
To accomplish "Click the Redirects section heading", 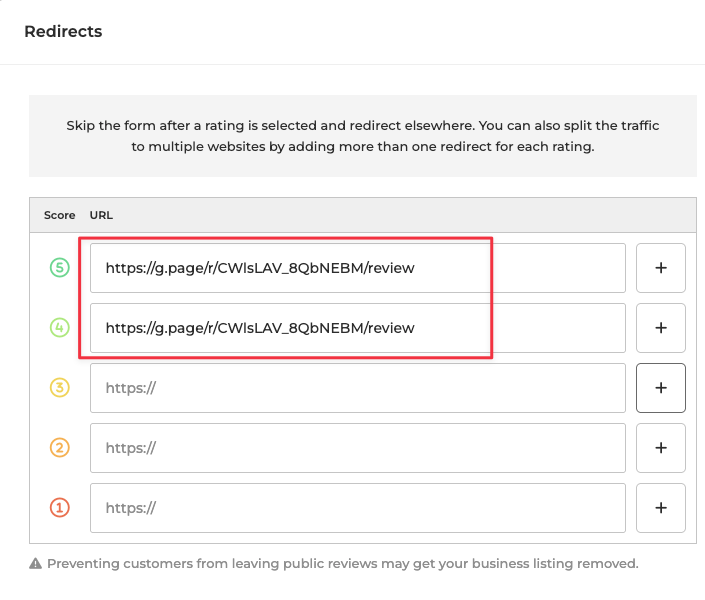I will click(63, 32).
